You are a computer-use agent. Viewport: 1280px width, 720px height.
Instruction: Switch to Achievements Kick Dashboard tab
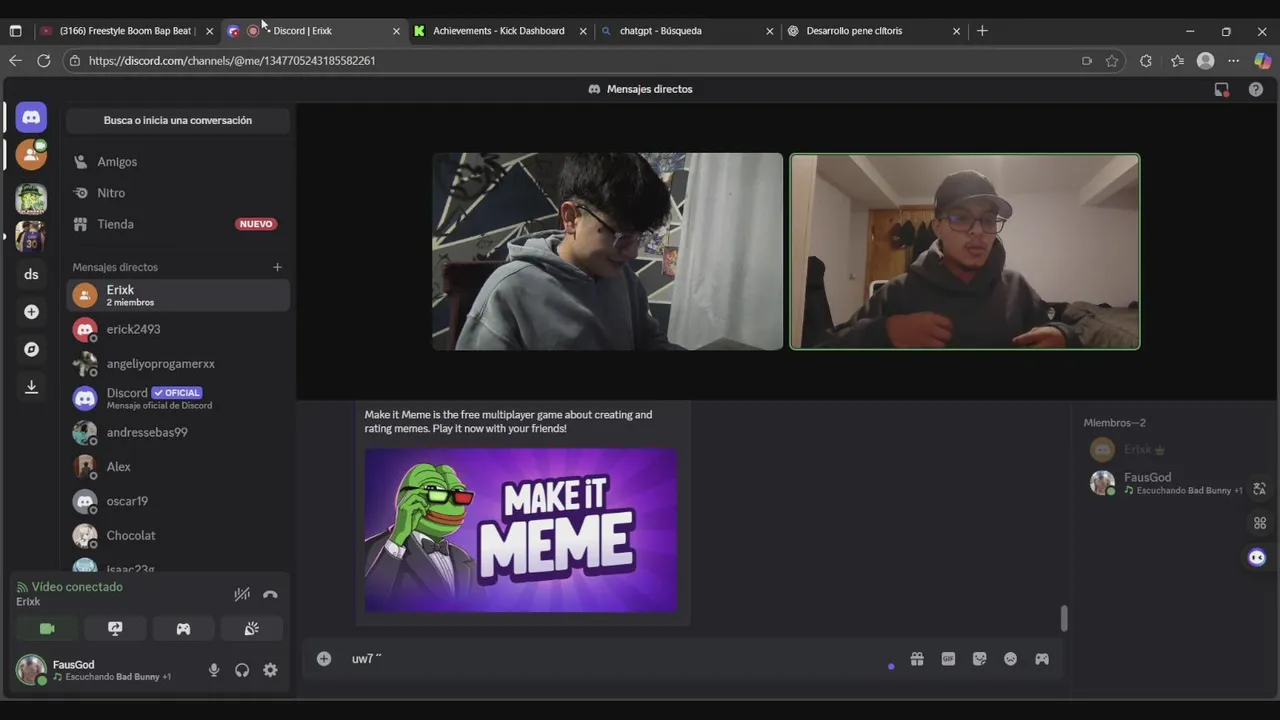[499, 31]
